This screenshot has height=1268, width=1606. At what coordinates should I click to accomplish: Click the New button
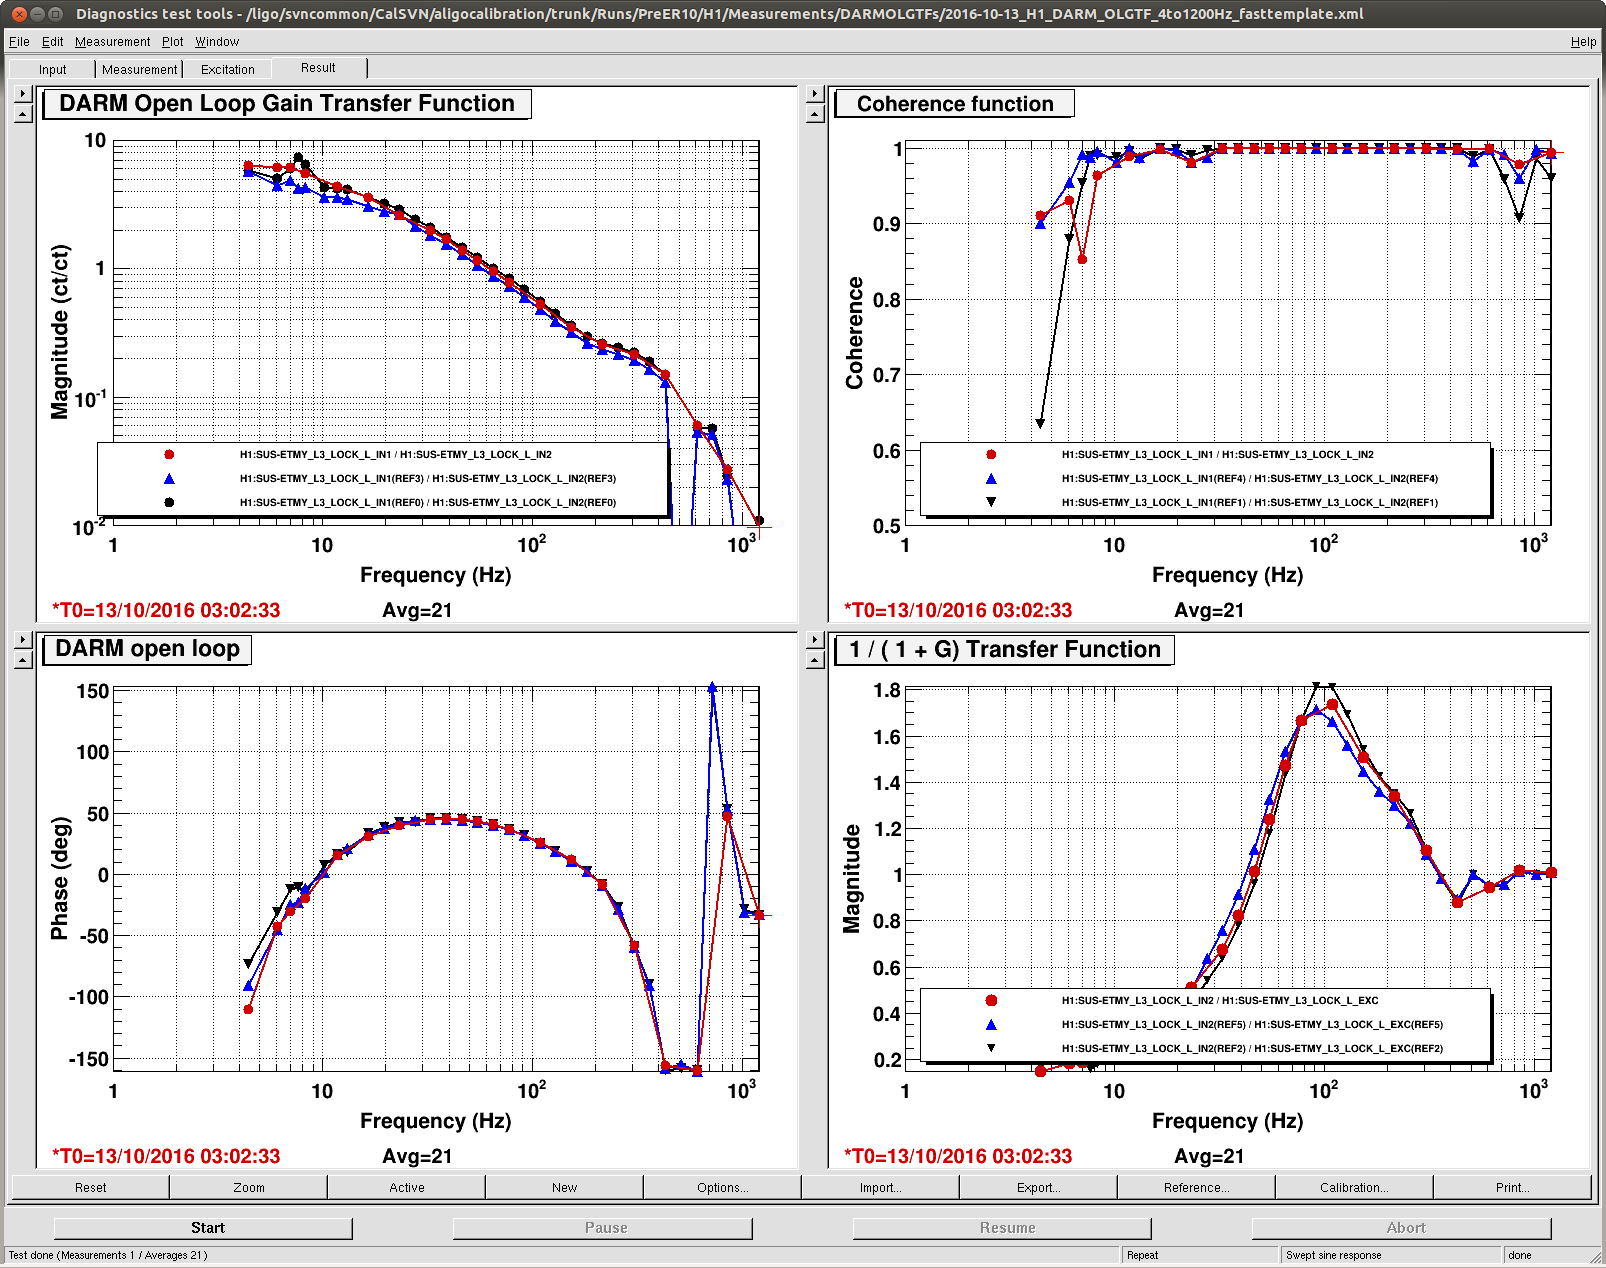coord(565,1187)
